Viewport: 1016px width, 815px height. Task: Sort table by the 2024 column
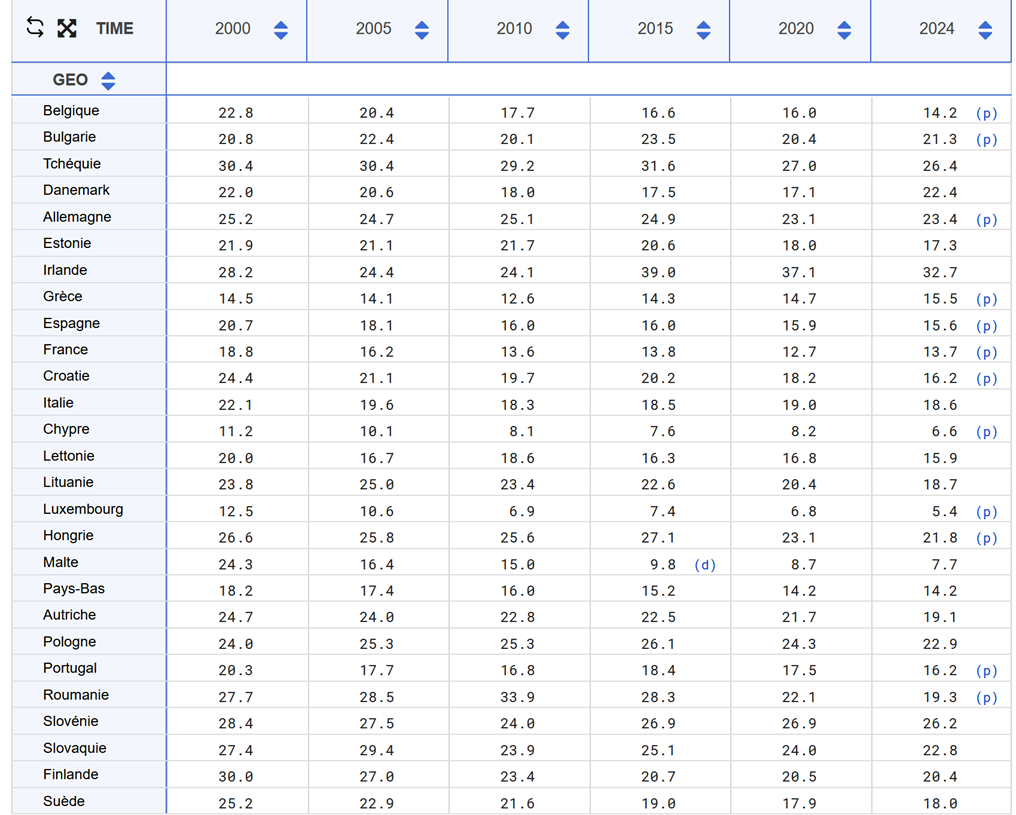point(986,30)
